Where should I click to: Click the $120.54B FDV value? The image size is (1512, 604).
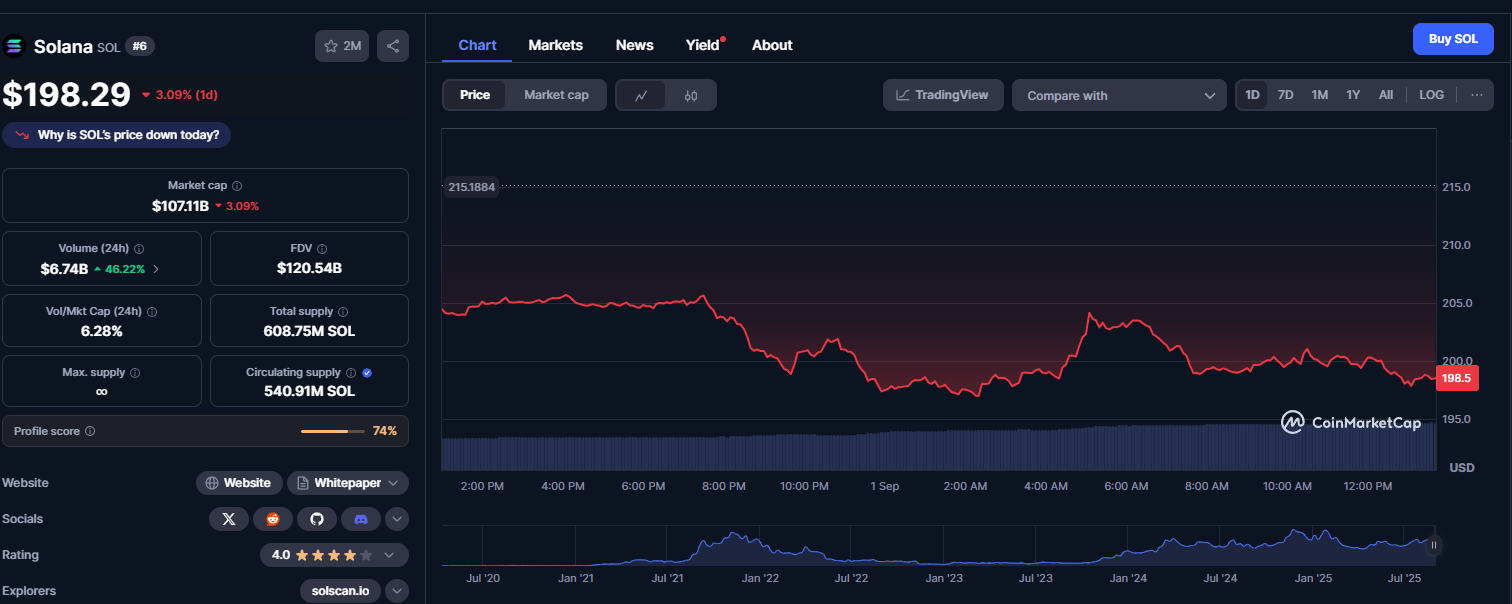tap(309, 268)
